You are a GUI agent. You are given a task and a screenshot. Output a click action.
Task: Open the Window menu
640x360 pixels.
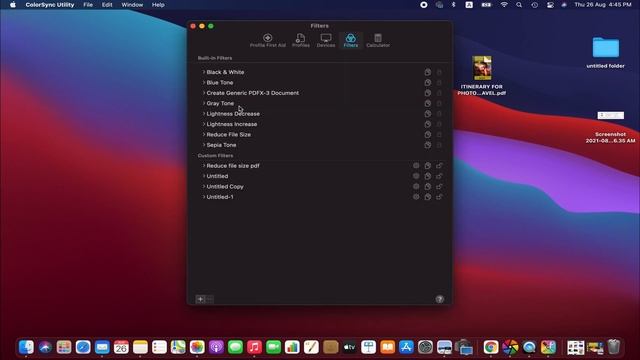(132, 5)
